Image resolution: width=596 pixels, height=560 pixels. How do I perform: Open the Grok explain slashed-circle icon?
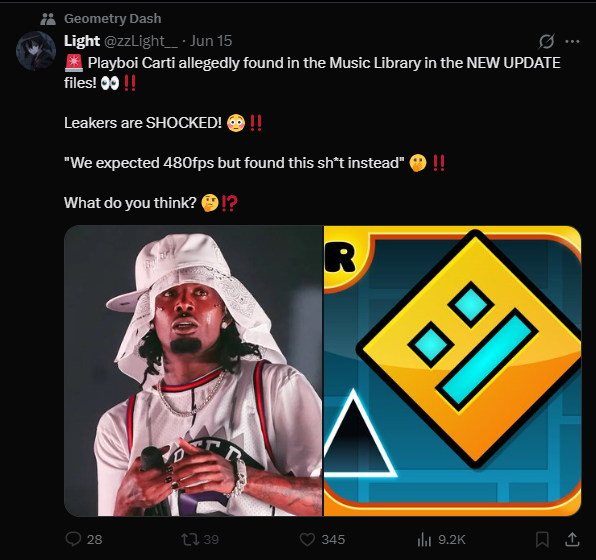546,41
